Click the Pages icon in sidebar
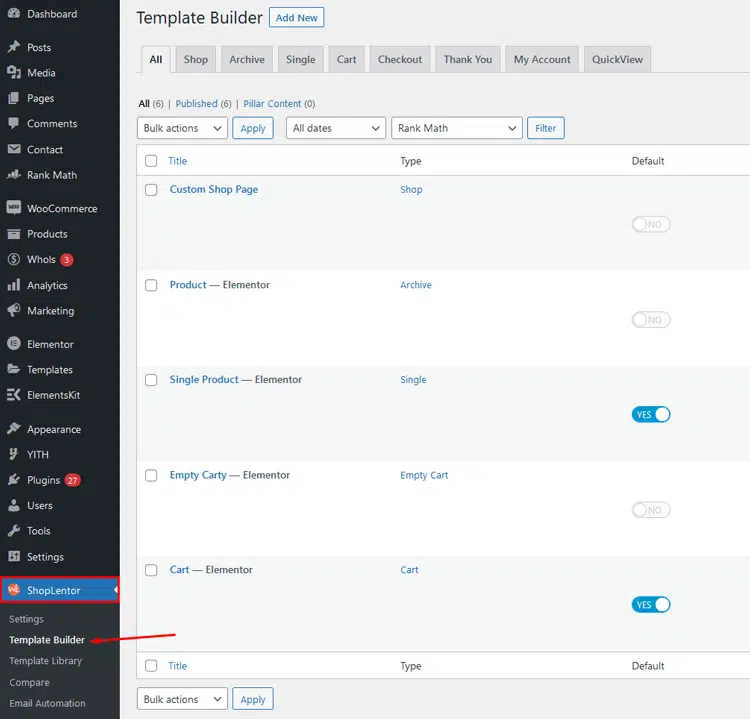The width and height of the screenshot is (750, 719). [14, 98]
